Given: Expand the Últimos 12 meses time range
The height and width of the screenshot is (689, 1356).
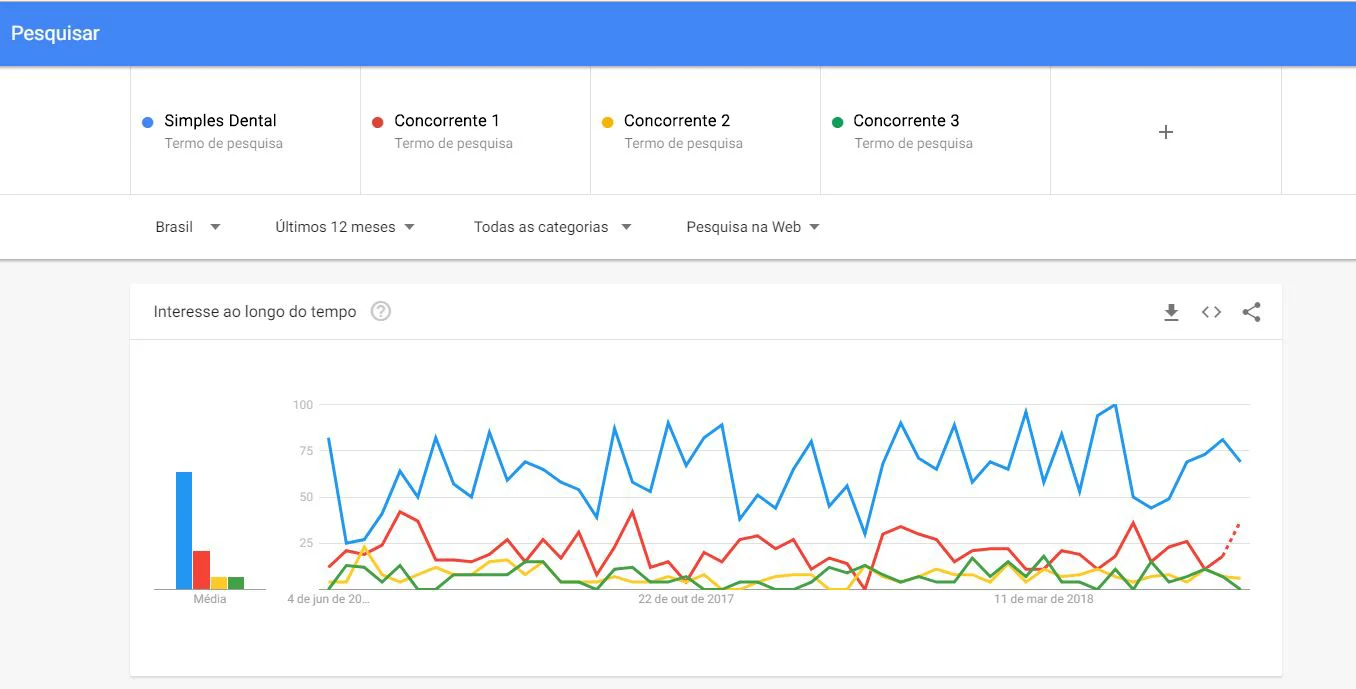Looking at the screenshot, I should tap(345, 227).
